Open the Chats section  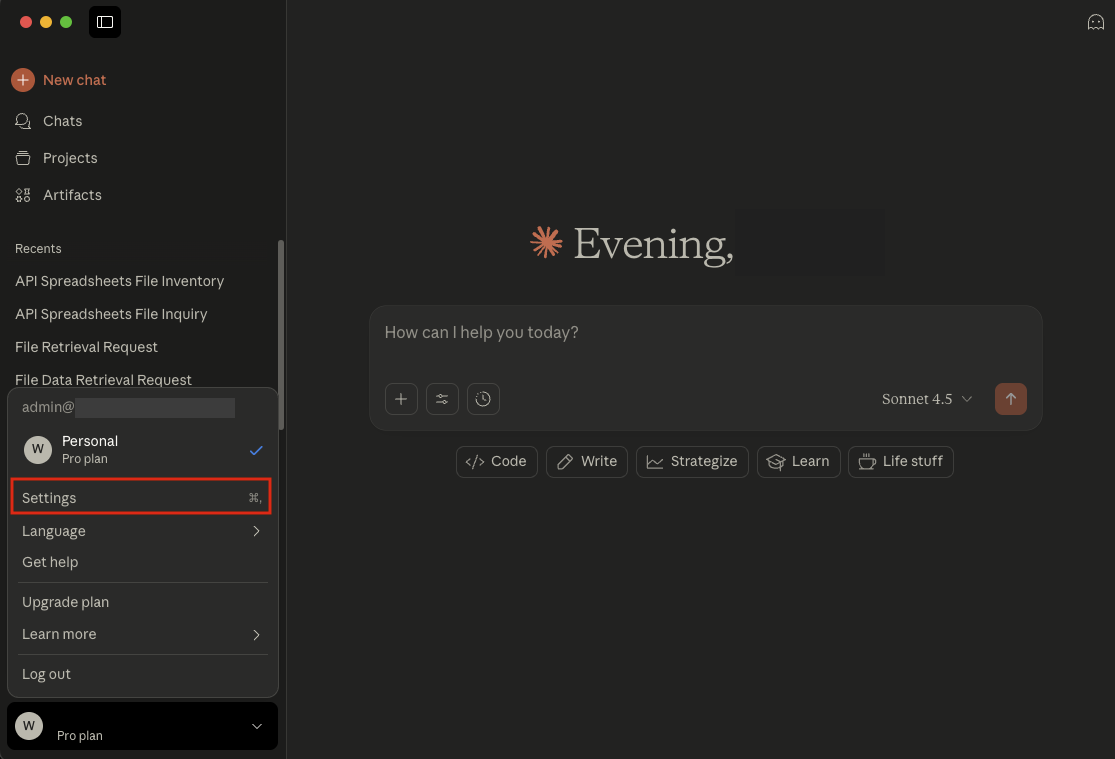(x=64, y=121)
